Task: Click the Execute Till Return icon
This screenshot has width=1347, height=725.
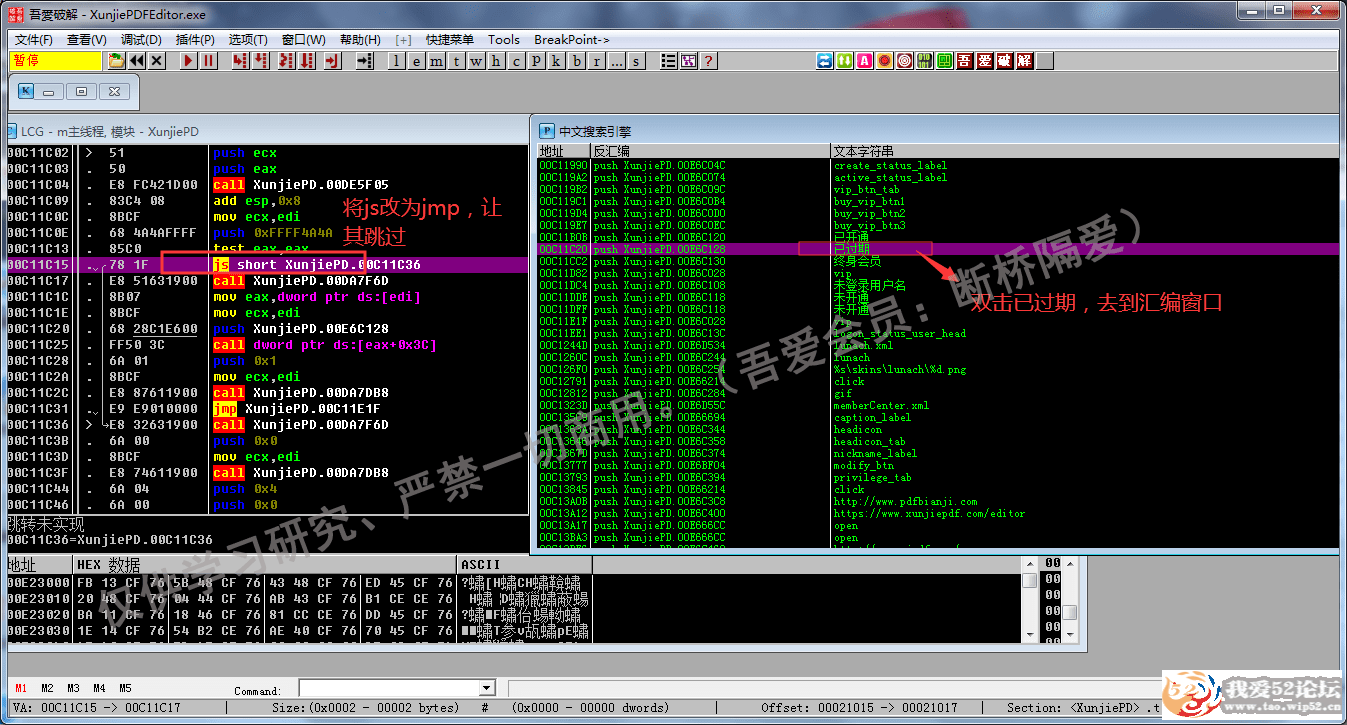Action: click(x=332, y=61)
